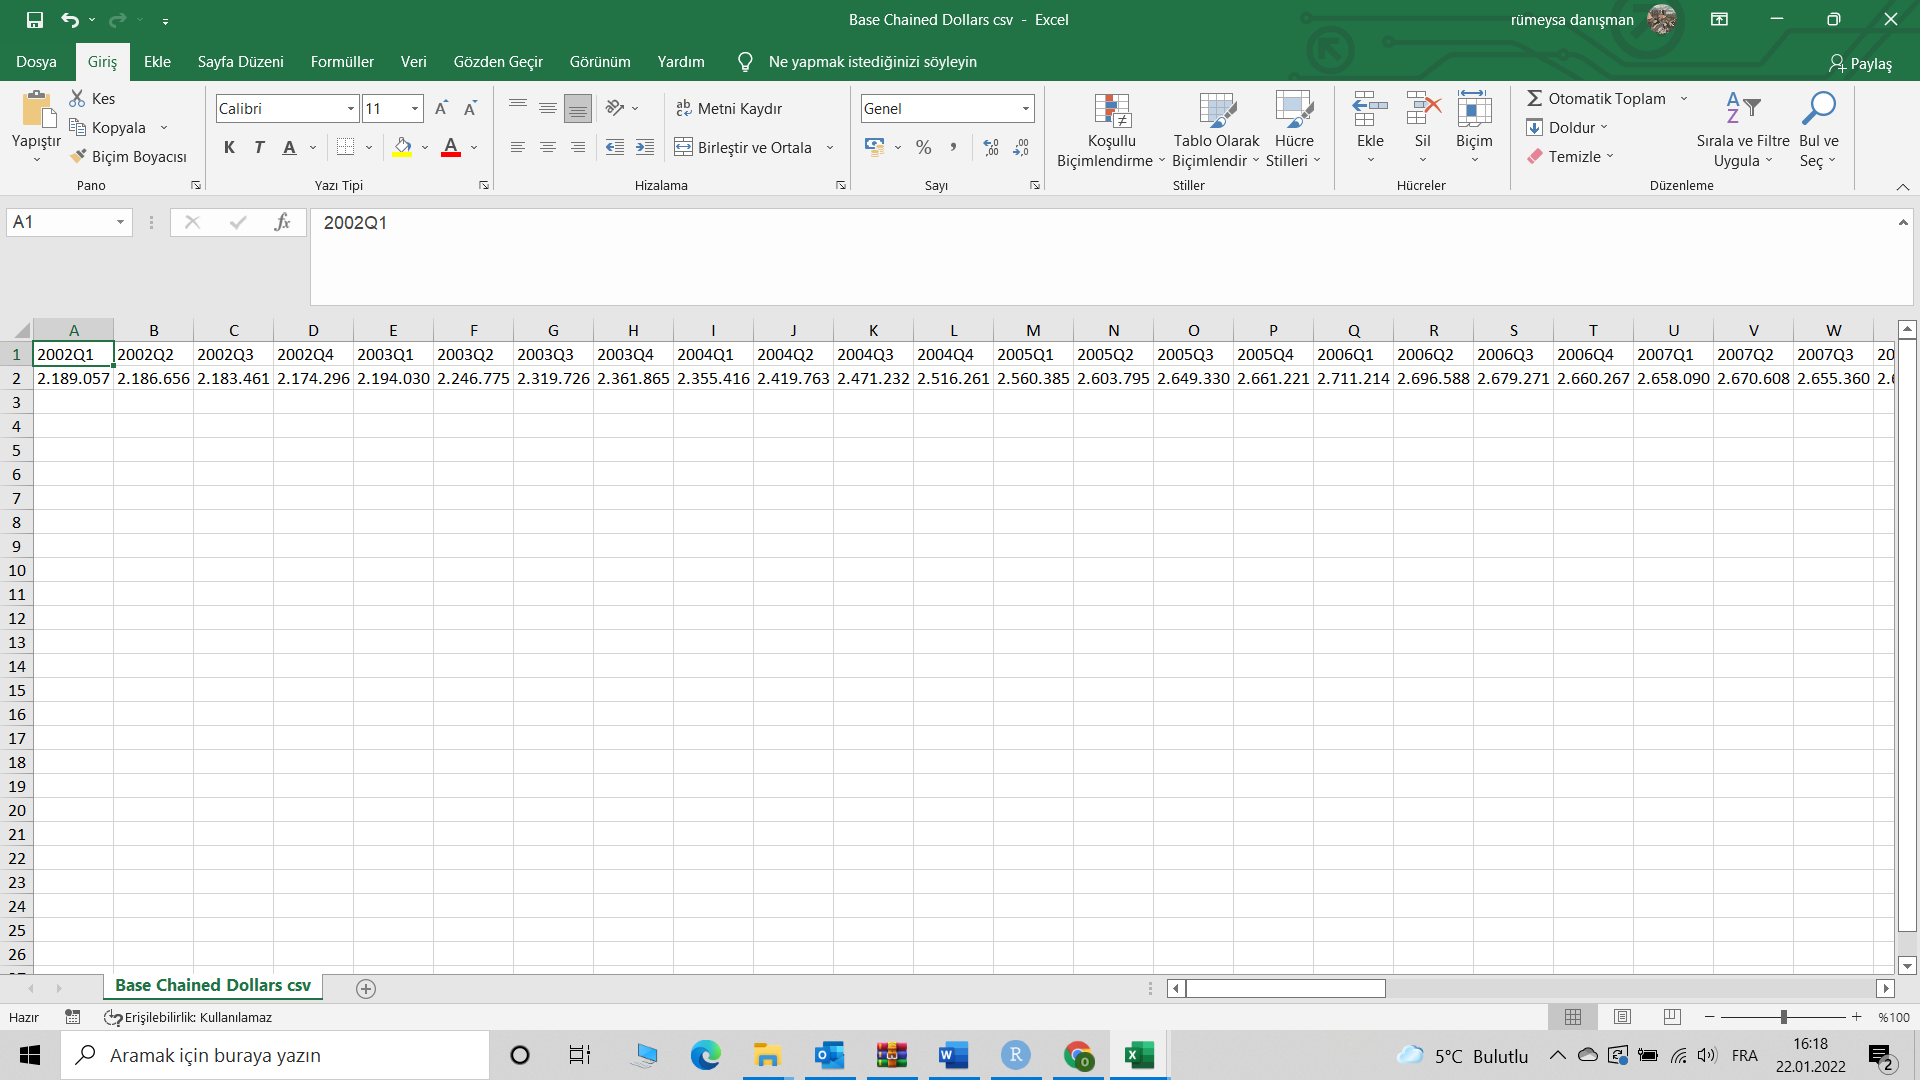Toggle Wrap Text (Metni Kaydır)
This screenshot has height=1080, width=1920.
(728, 108)
